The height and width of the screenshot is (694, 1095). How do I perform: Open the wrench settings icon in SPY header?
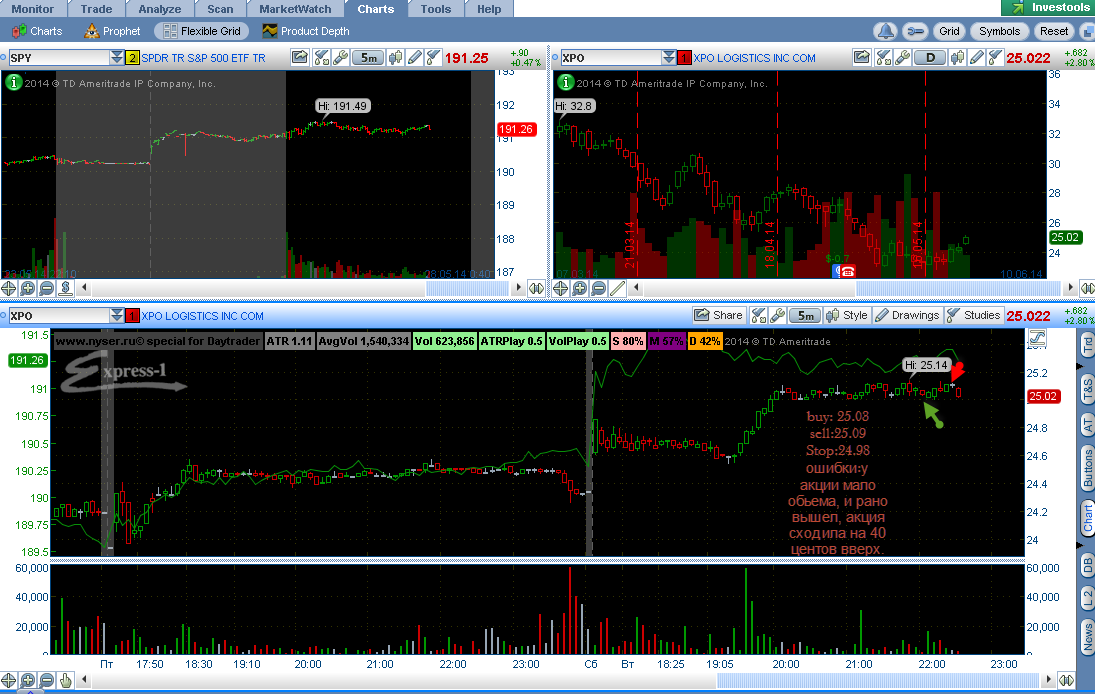click(340, 57)
